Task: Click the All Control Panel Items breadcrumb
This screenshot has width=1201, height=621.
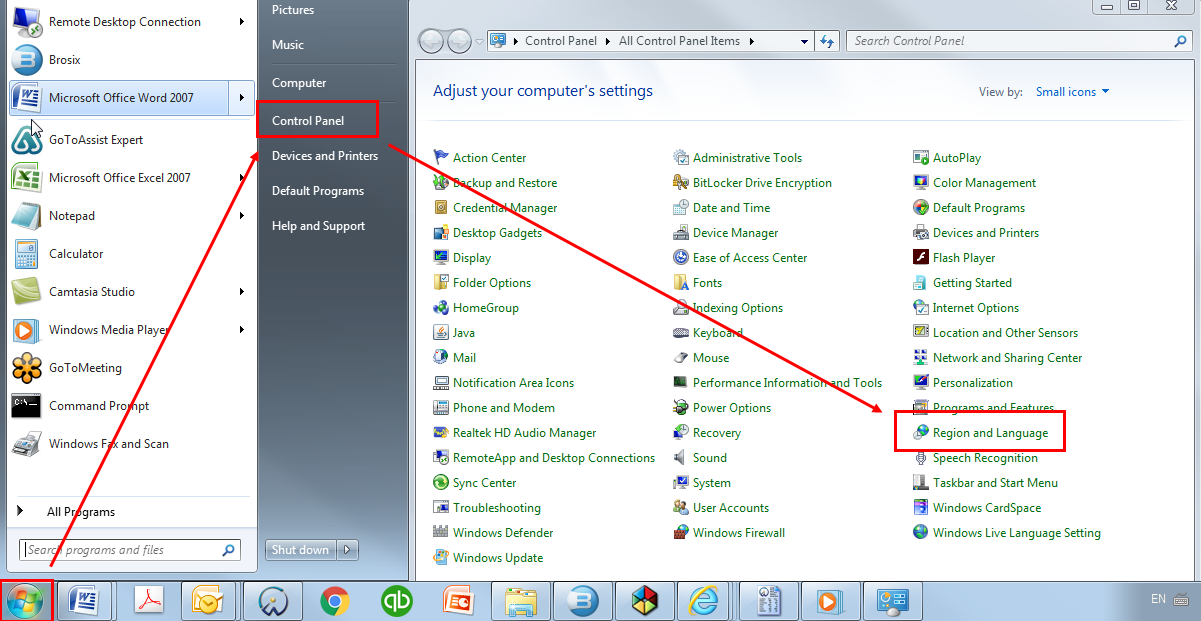Action: pyautogui.click(x=679, y=41)
